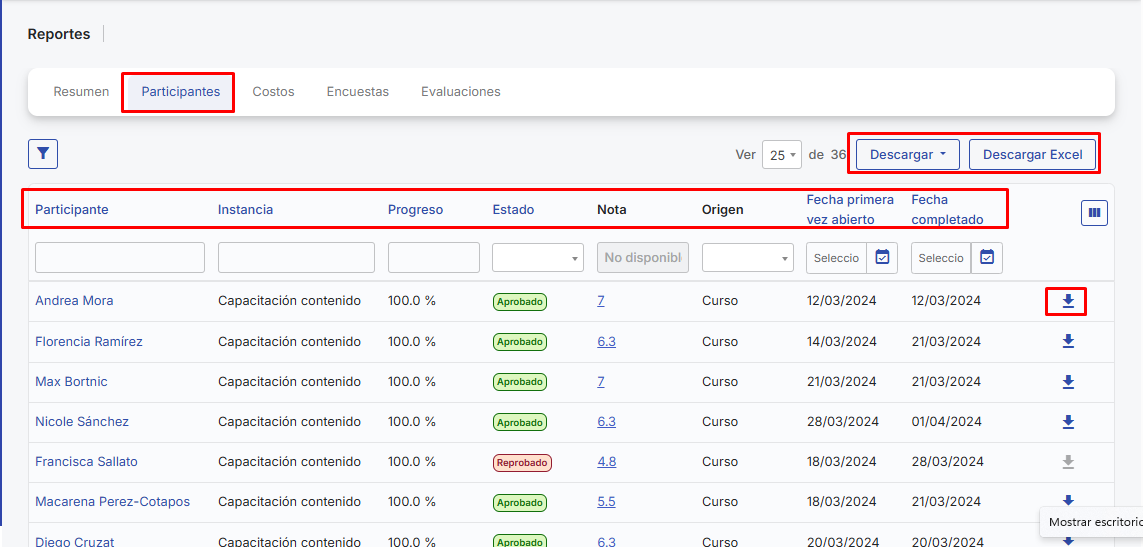Screen dimensions: 1143x547
Task: Sort by the Progreso column header
Action: tap(415, 210)
